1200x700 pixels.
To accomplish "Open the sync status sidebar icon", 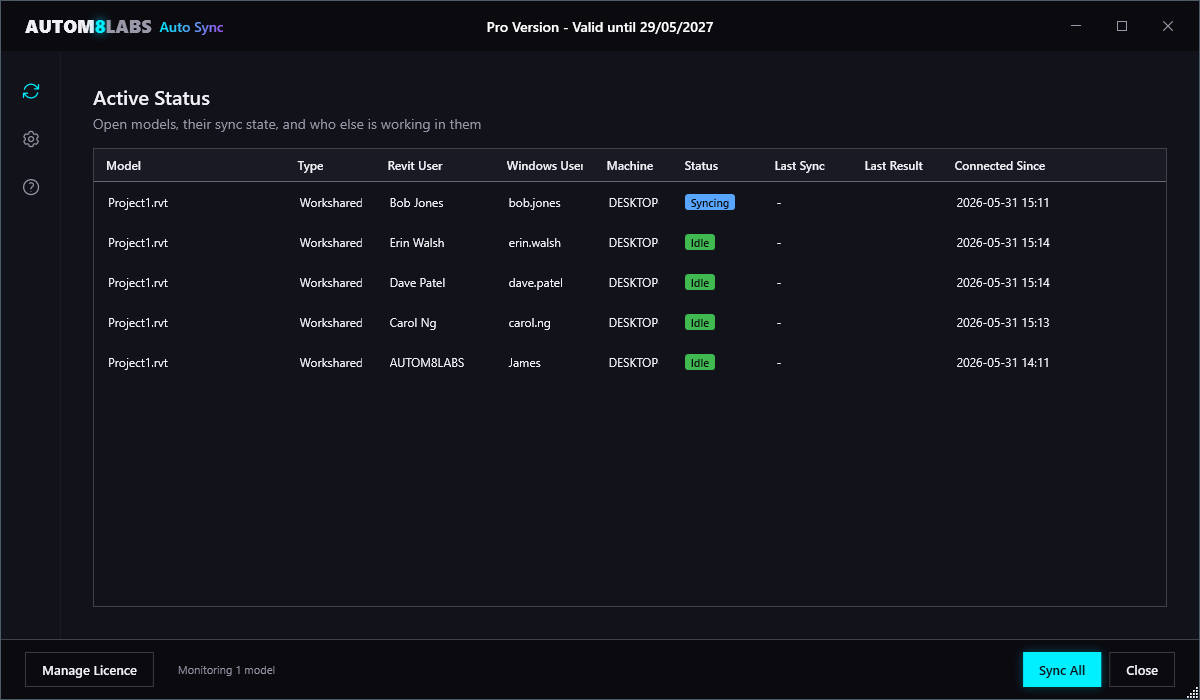I will (31, 91).
